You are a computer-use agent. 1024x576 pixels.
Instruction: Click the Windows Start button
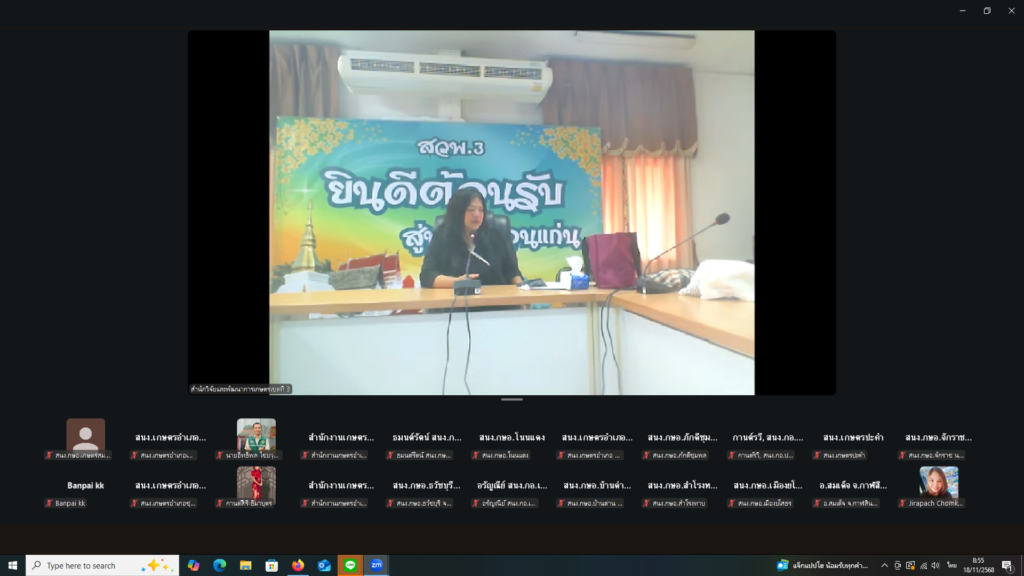click(12, 565)
